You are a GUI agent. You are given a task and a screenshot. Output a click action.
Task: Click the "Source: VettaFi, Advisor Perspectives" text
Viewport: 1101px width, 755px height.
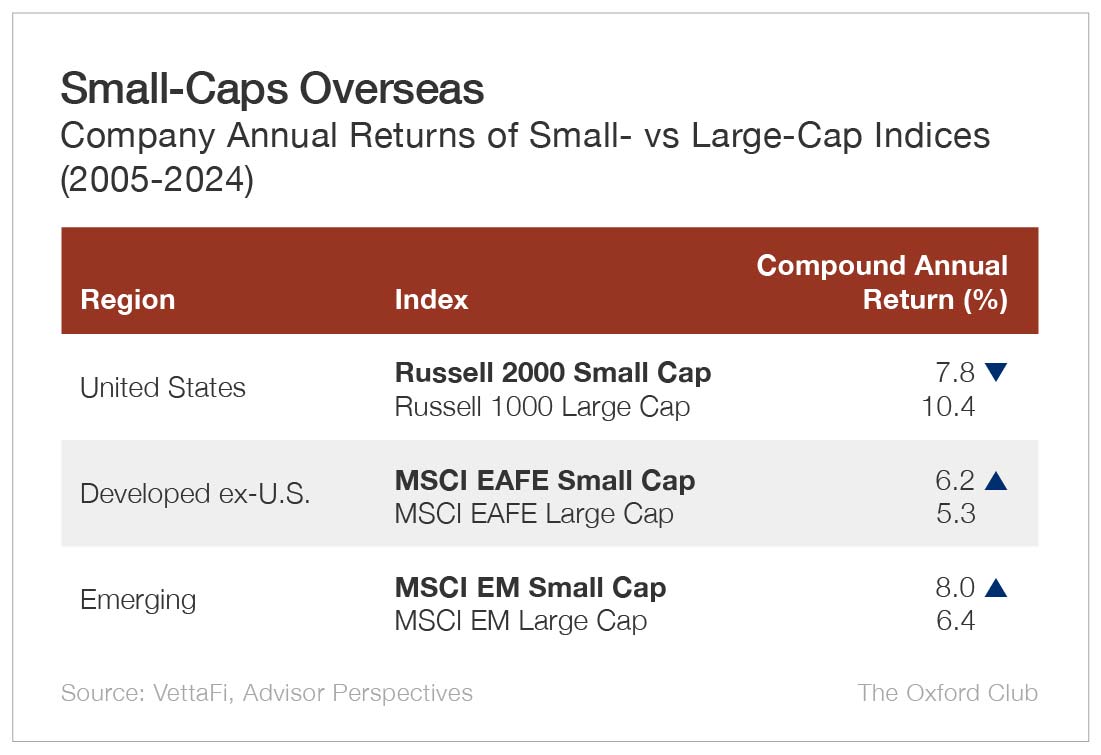pos(267,692)
